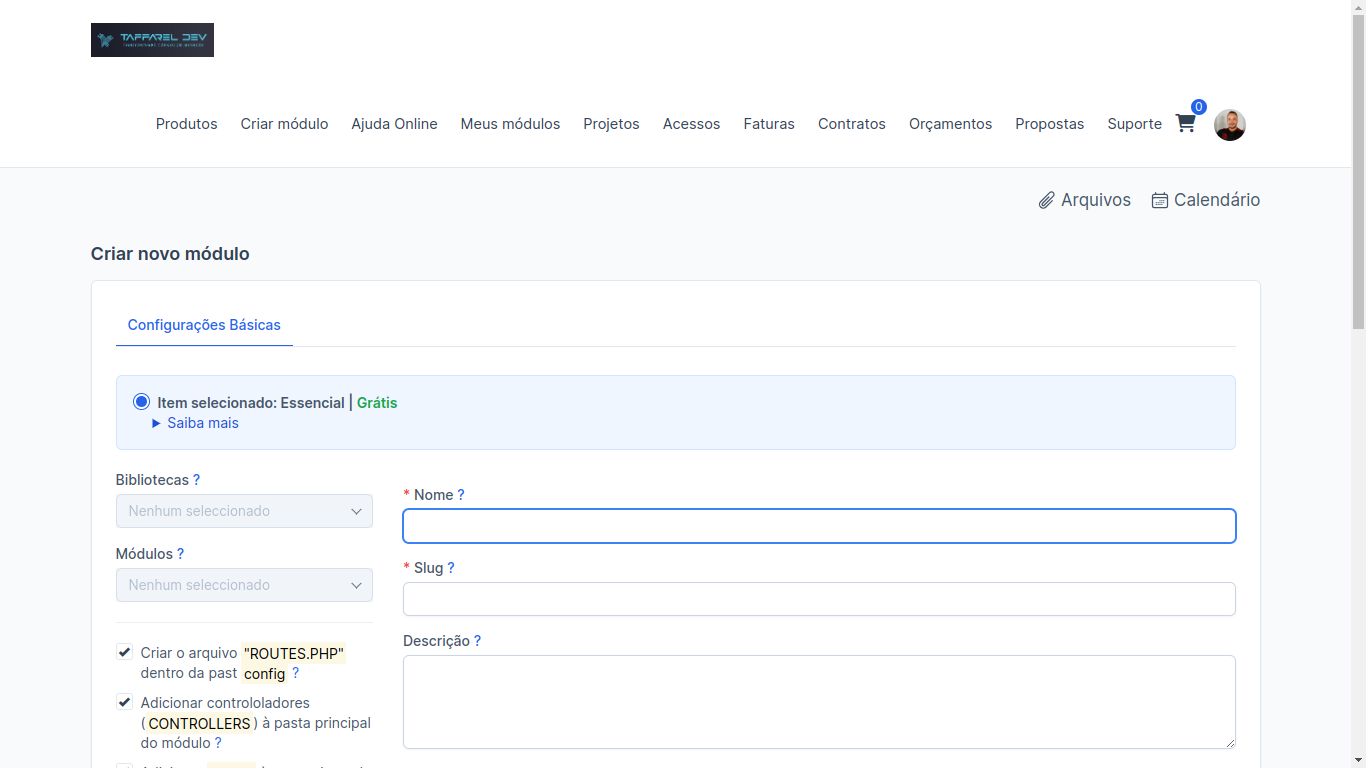Open the shopping cart icon

pyautogui.click(x=1185, y=123)
